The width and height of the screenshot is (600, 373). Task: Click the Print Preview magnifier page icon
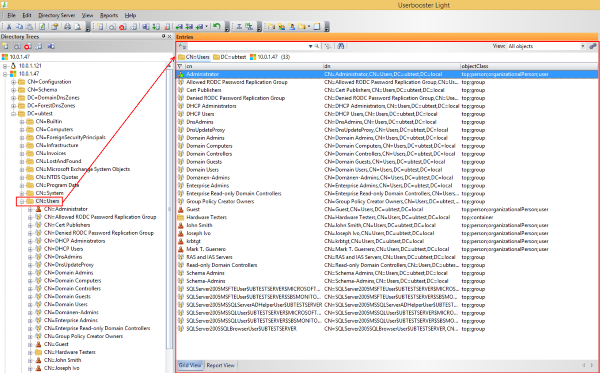78,26
